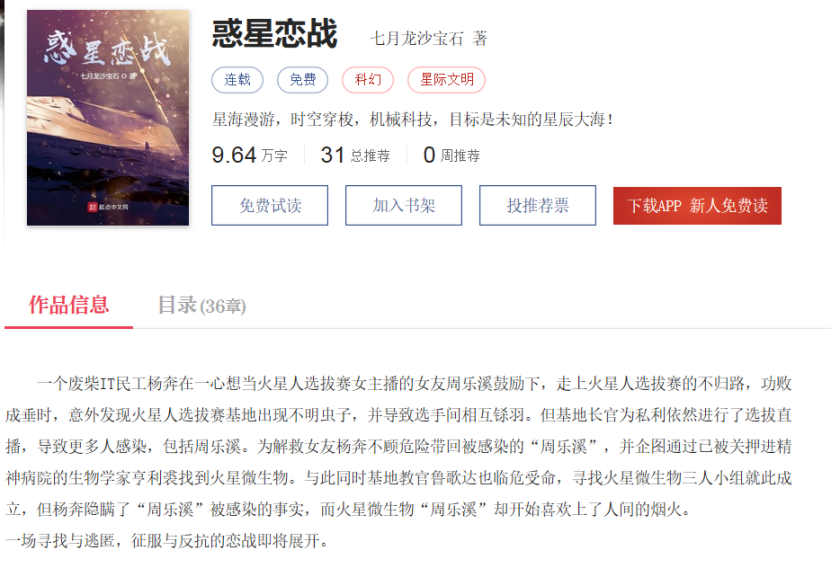Click the synopsis paragraph about 杨奔
Image resolution: width=831 pixels, height=568 pixels.
tap(399, 446)
